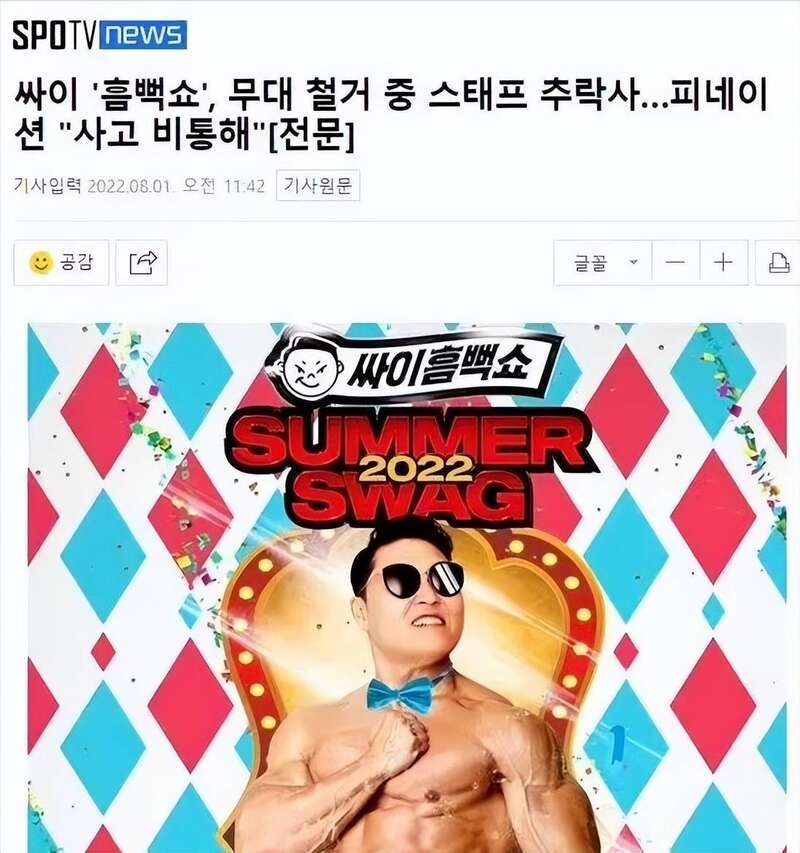
Task: Tap the 공감 reaction label
Action: (x=76, y=262)
